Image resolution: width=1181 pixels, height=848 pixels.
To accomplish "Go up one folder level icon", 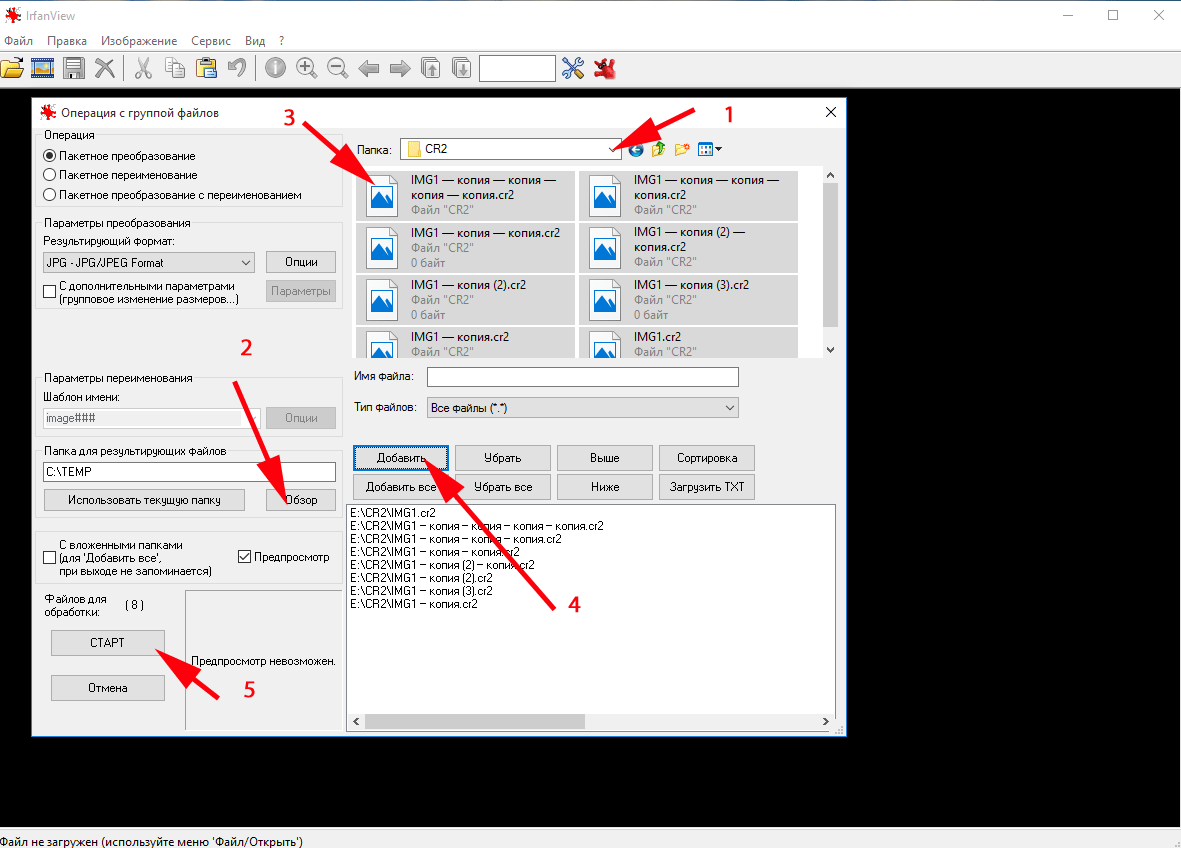I will point(658,148).
